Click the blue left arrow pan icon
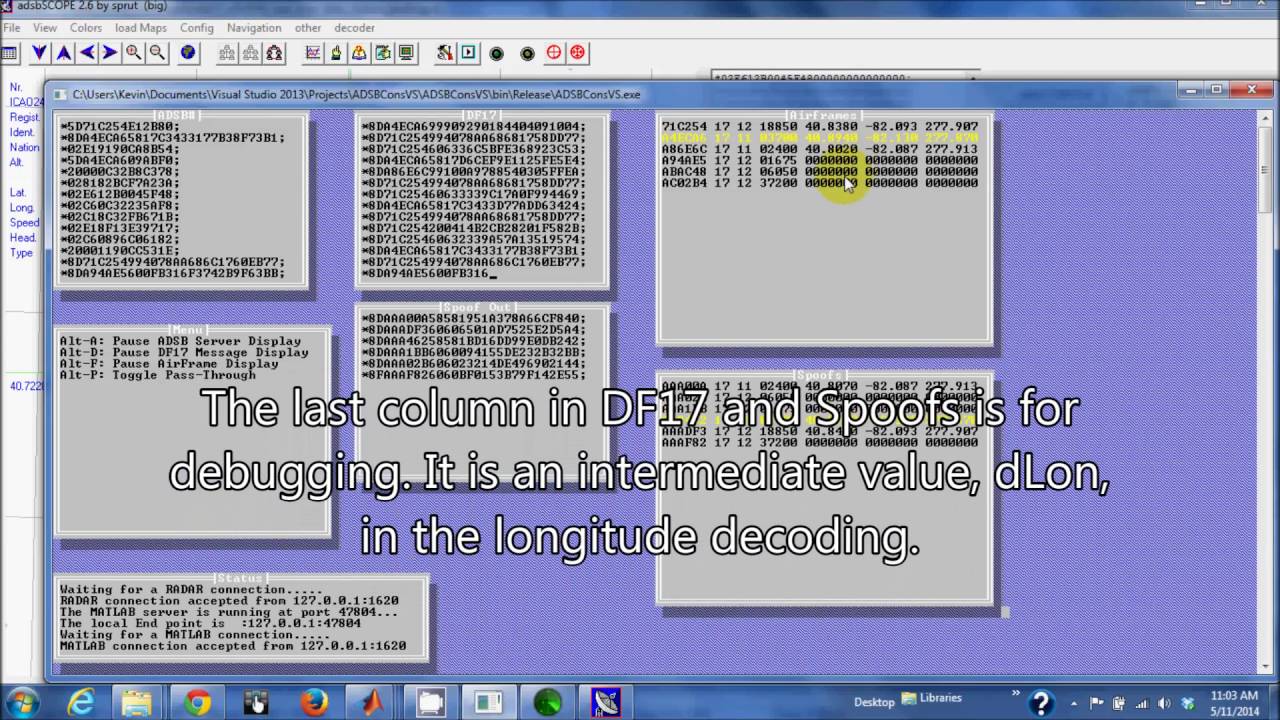The image size is (1280, 720). 86,53
